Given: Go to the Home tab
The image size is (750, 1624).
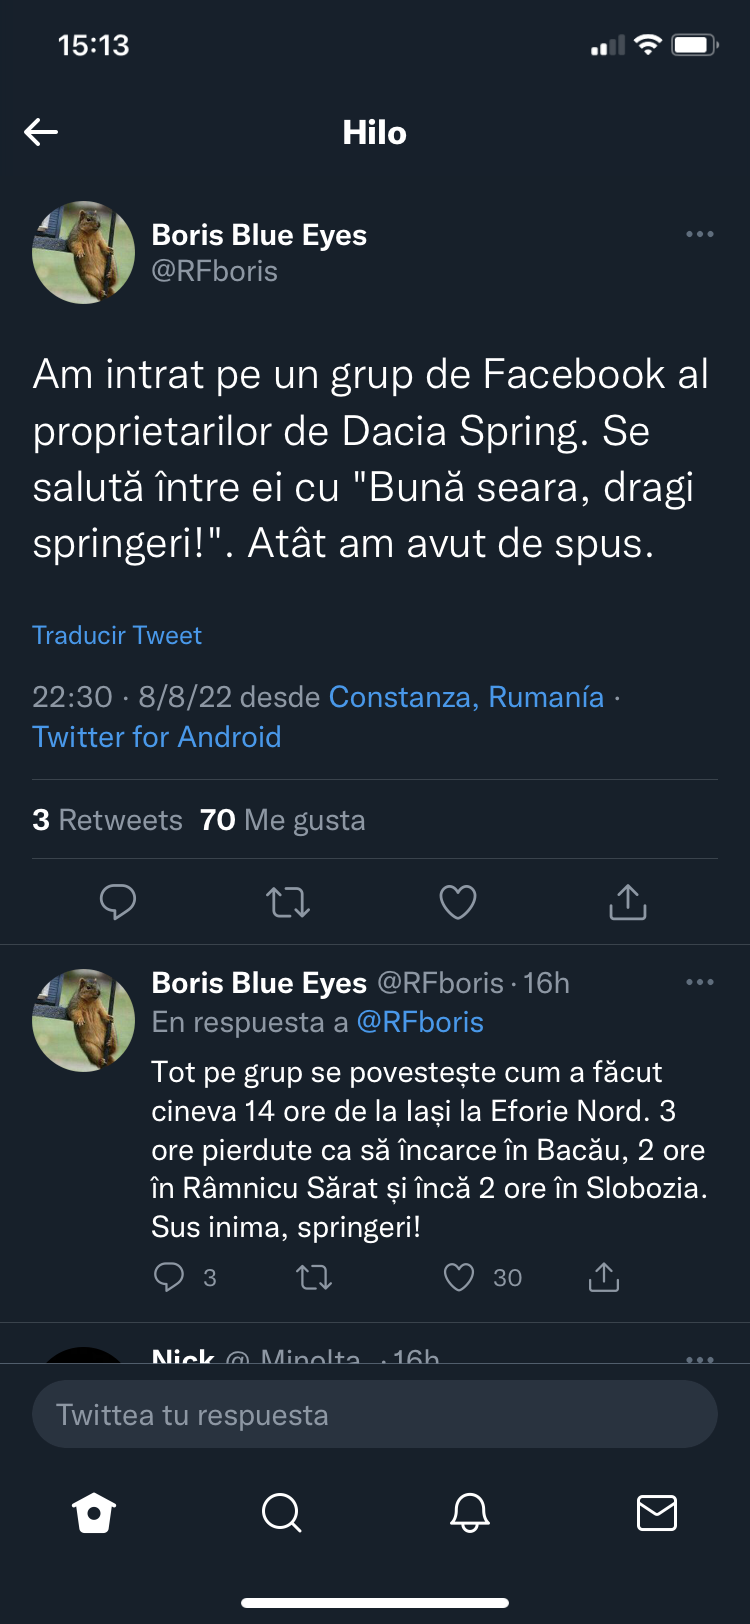Looking at the screenshot, I should click(94, 1513).
